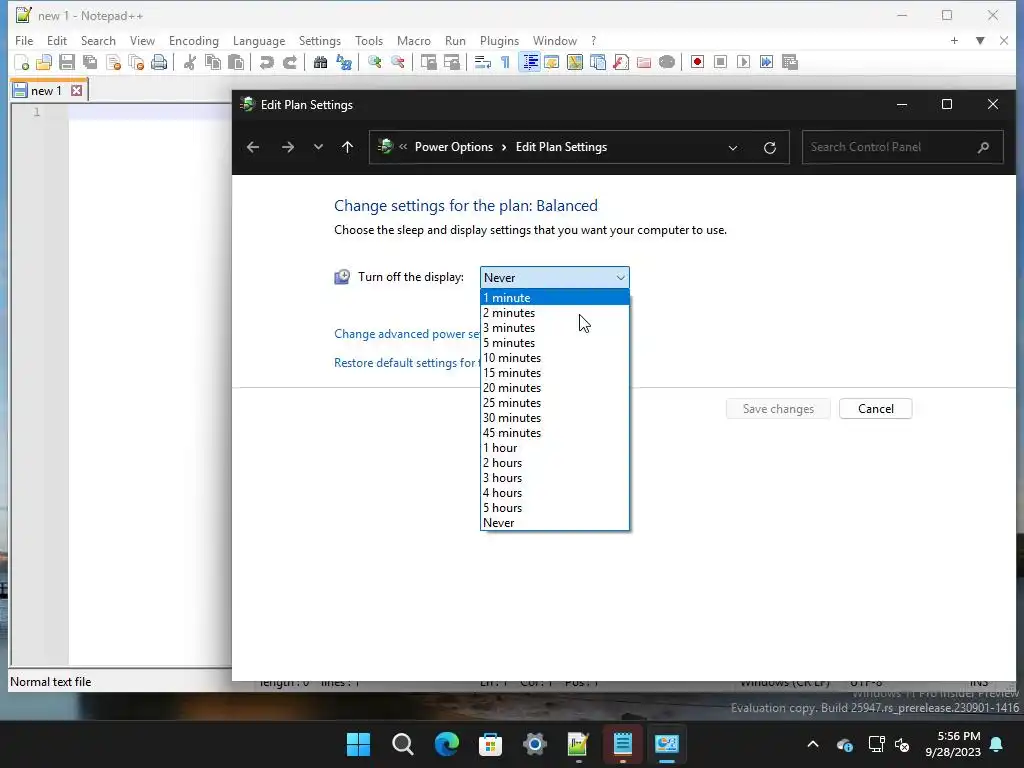The image size is (1024, 768).
Task: Refresh the Control Panel address bar
Action: 770,148
